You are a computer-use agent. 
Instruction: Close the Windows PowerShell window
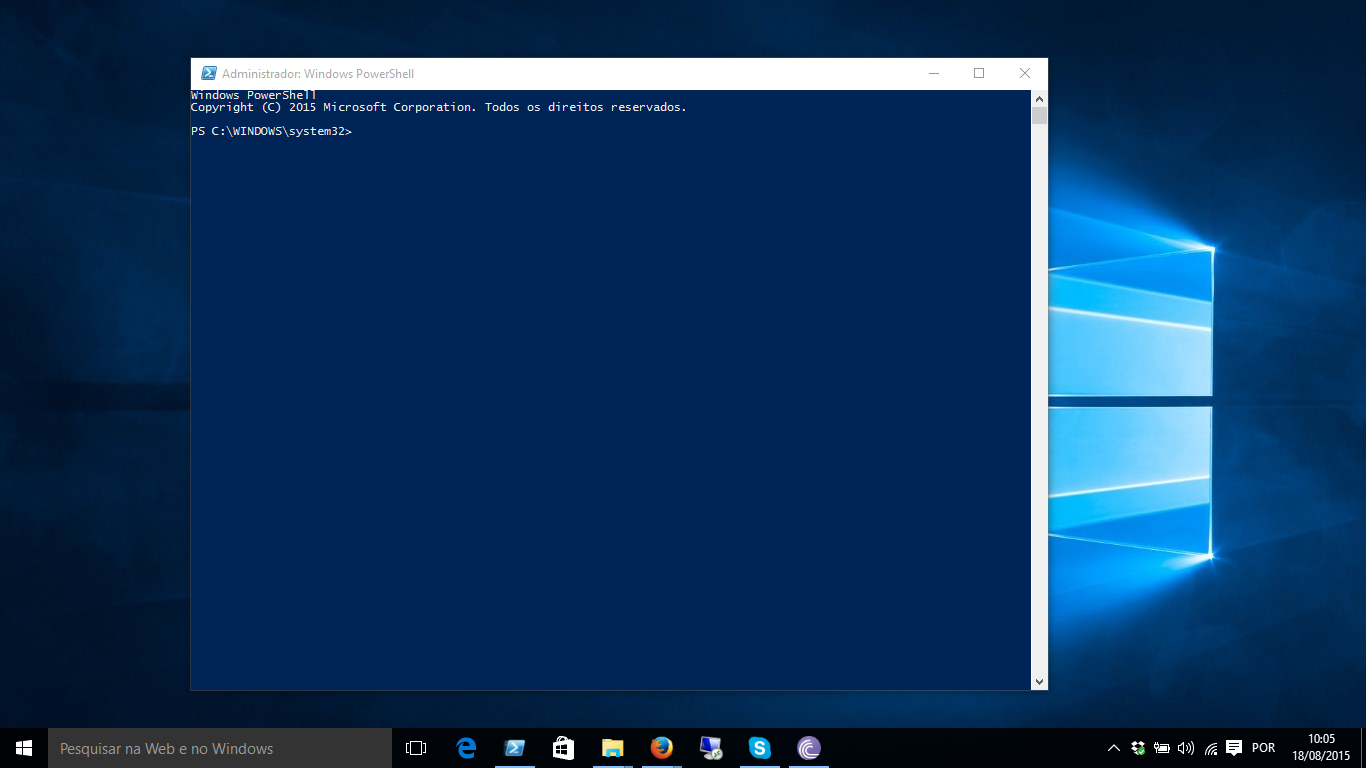coord(1025,73)
